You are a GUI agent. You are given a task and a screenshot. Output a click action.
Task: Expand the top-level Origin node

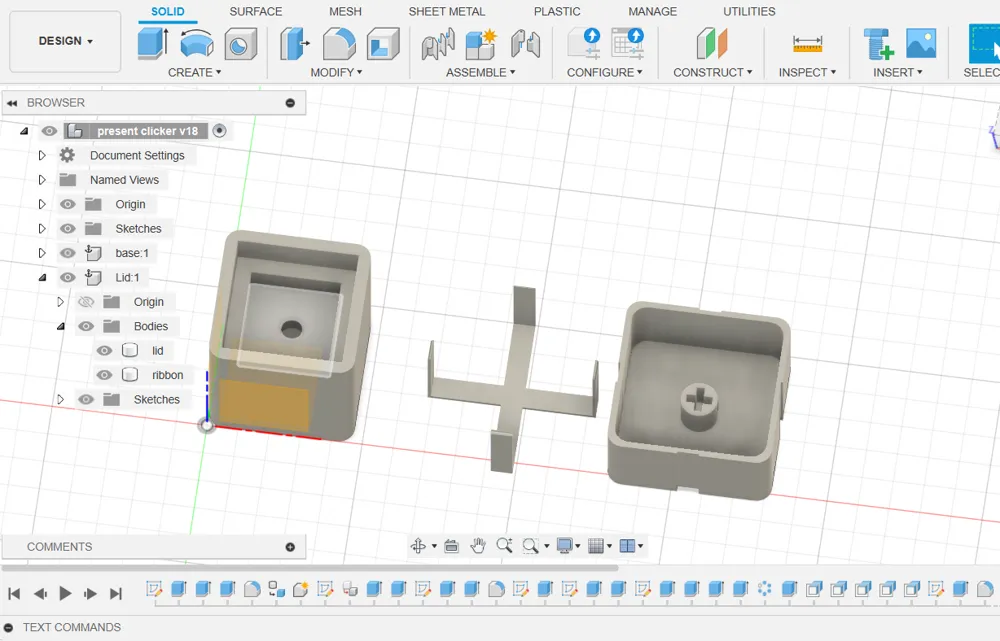[42, 204]
